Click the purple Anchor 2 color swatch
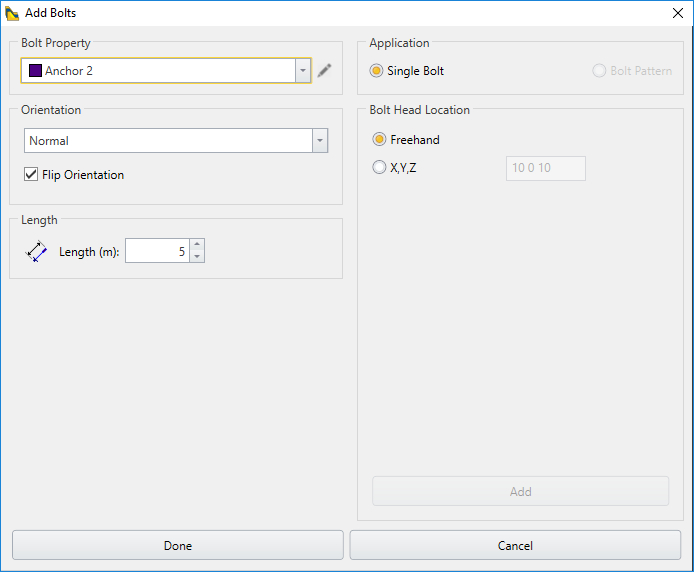This screenshot has width=694, height=572. (35, 71)
